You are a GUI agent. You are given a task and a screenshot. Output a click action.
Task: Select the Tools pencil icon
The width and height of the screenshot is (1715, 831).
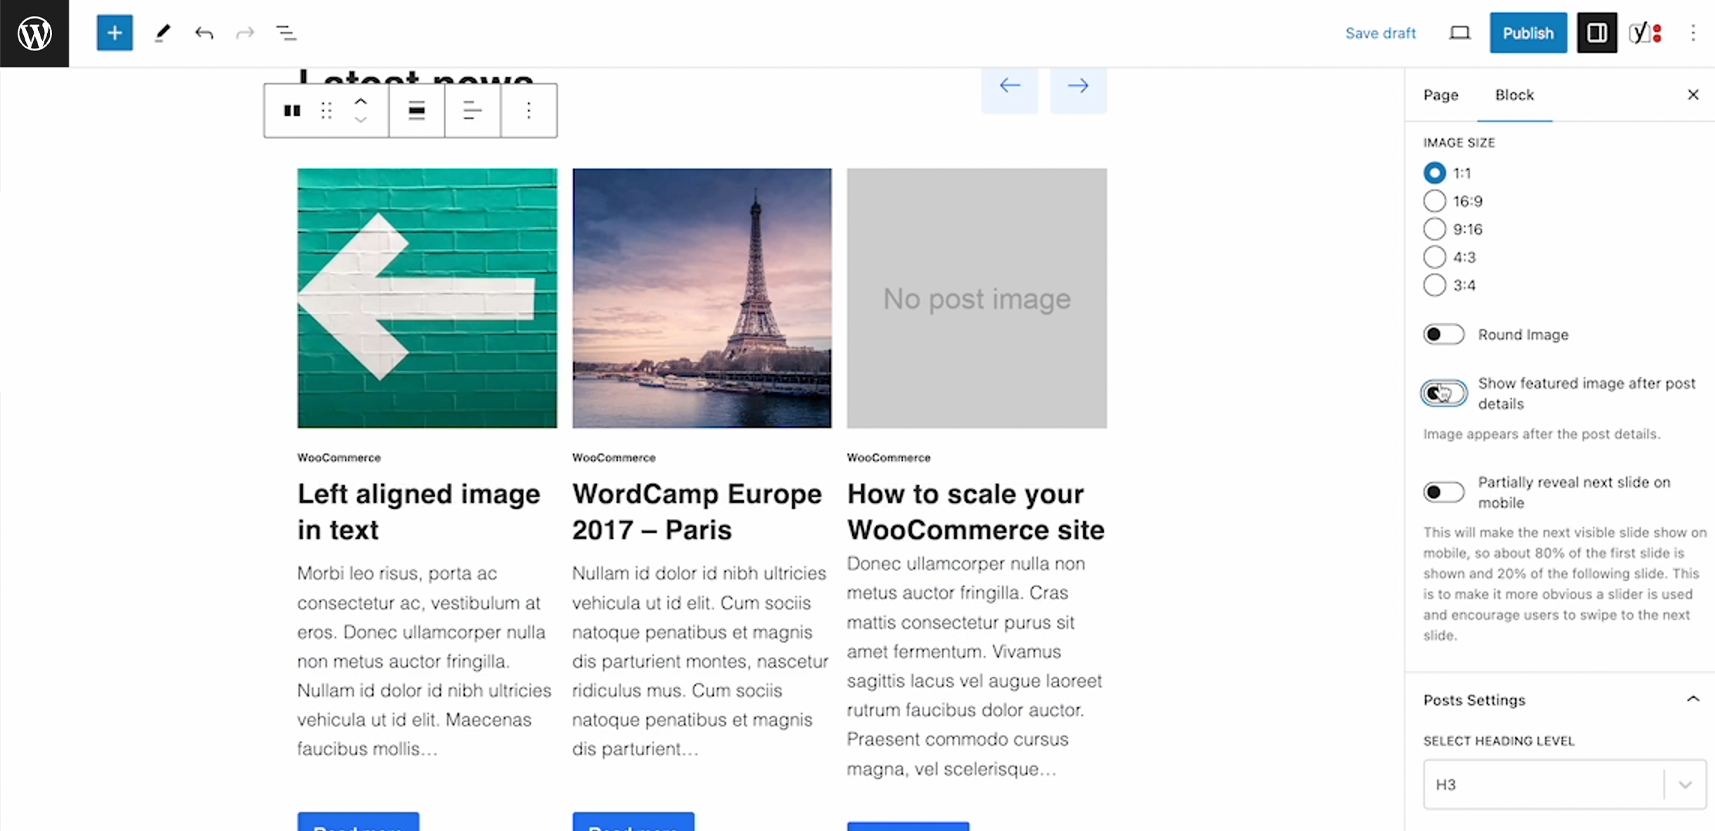point(162,33)
